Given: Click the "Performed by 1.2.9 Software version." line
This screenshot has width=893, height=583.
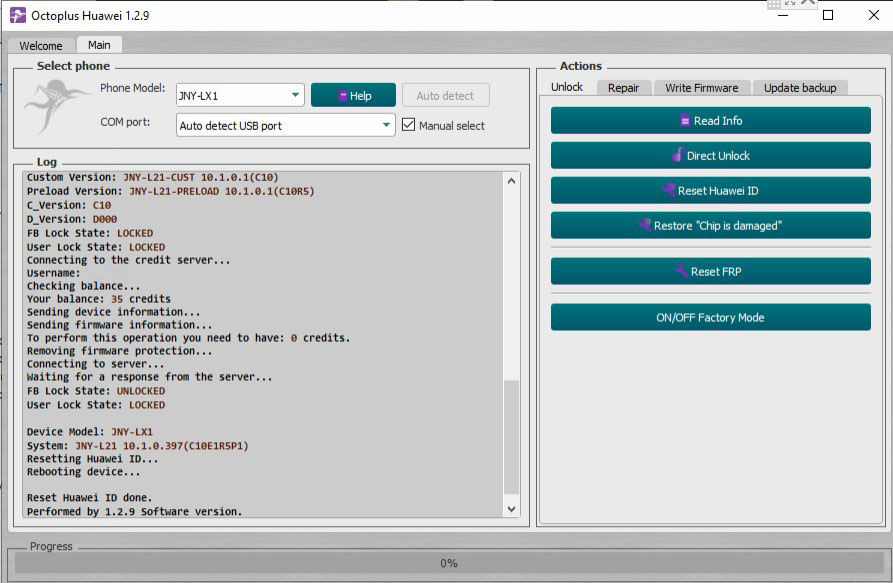Looking at the screenshot, I should point(134,511).
